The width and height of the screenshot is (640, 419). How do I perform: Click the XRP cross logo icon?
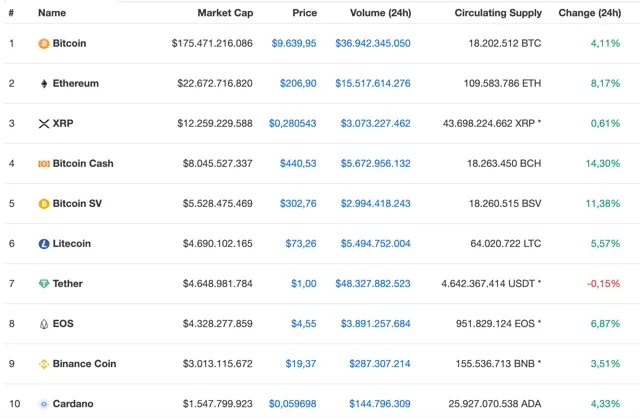(x=44, y=124)
